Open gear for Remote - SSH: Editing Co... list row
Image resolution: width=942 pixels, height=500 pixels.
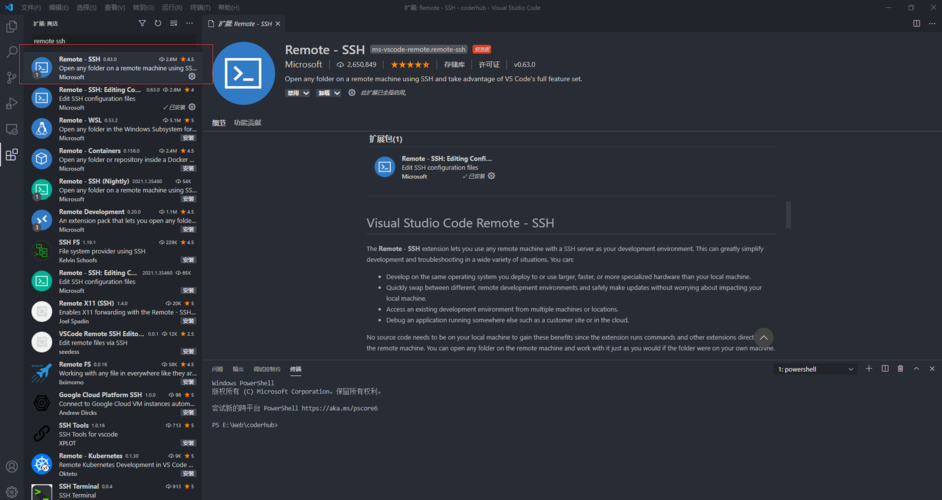192,107
